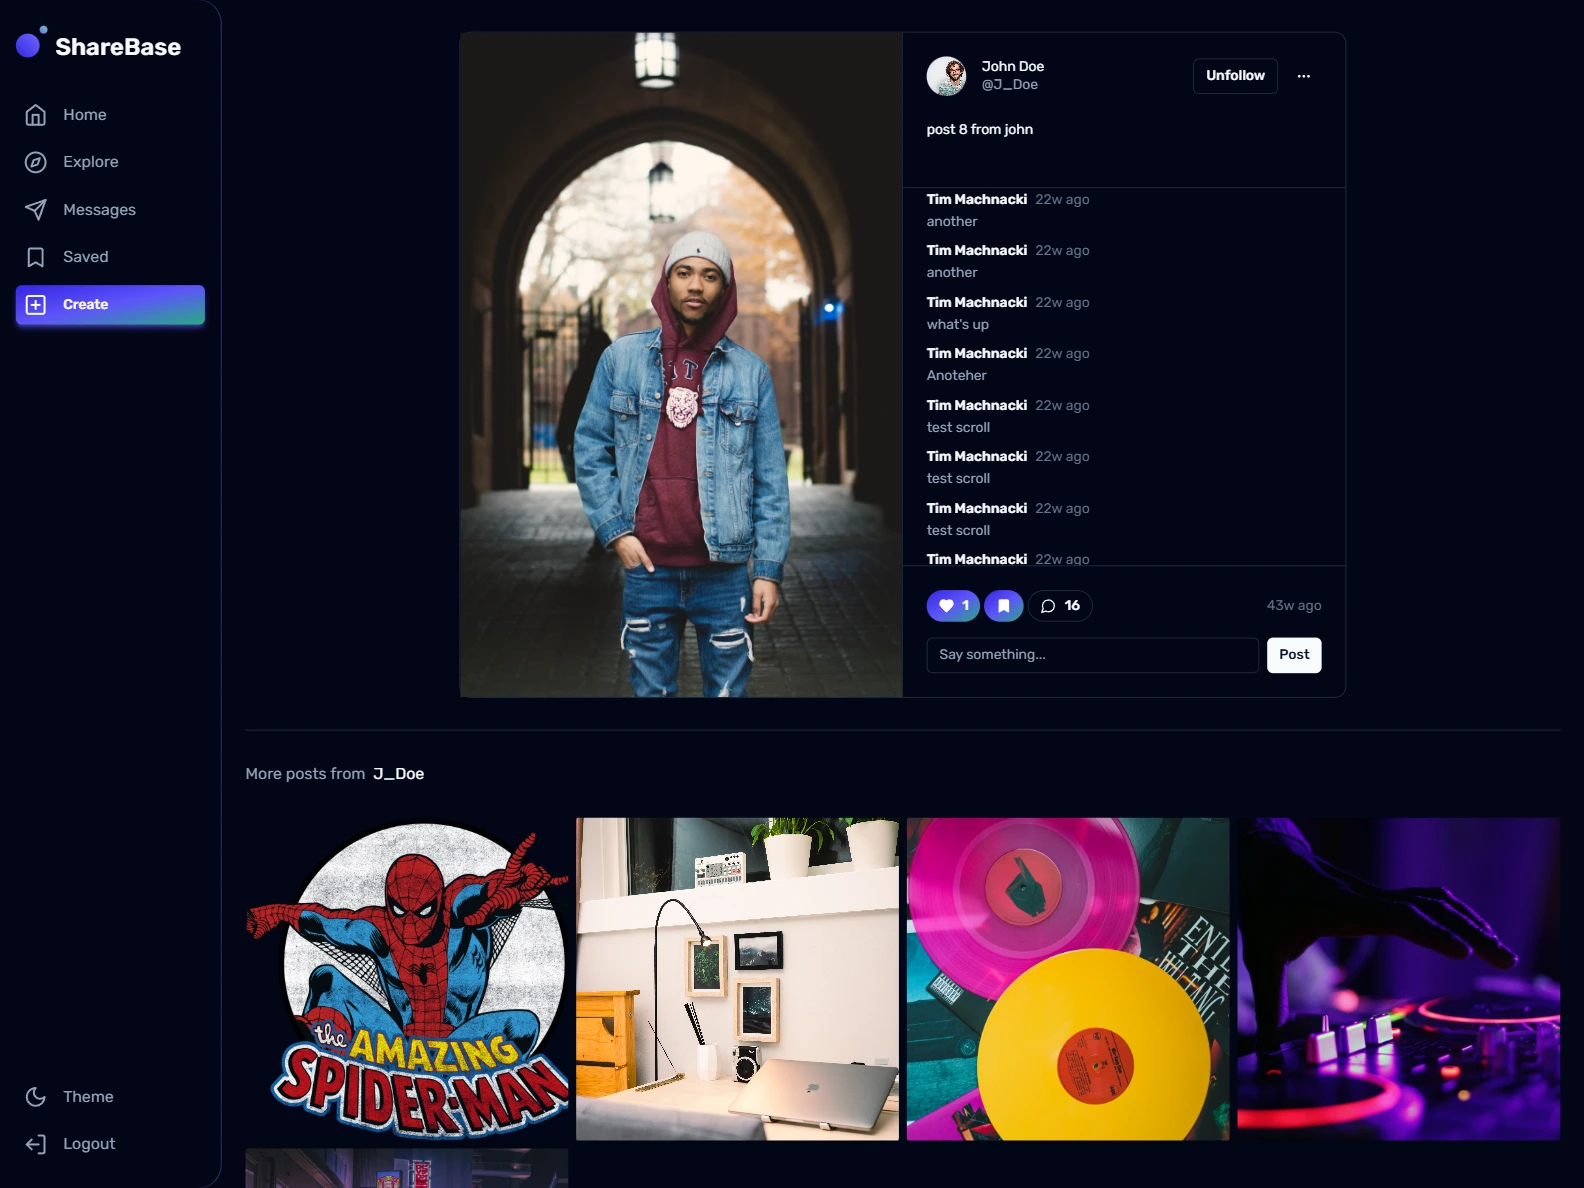Image resolution: width=1584 pixels, height=1188 pixels.
Task: Click the Create button
Action: pos(110,305)
